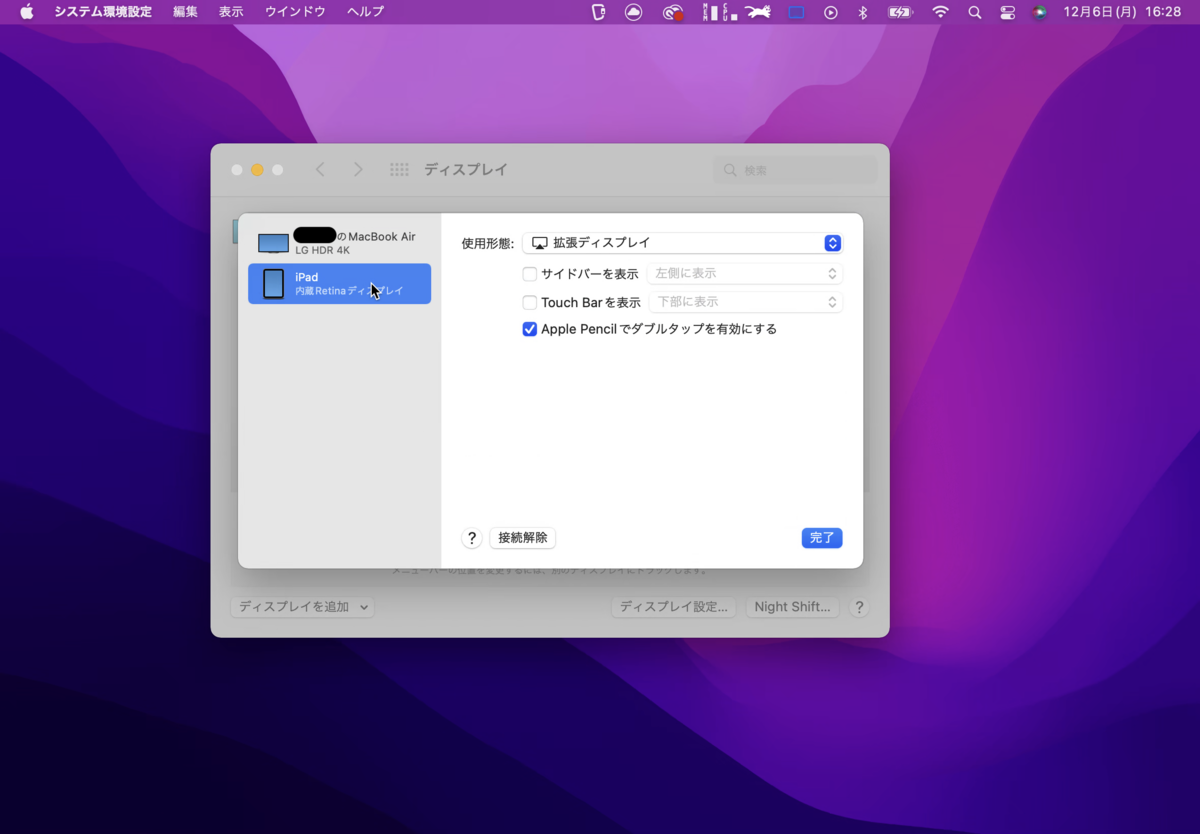Open the Bluetooth menu bar icon
This screenshot has height=834, width=1200.
863,12
